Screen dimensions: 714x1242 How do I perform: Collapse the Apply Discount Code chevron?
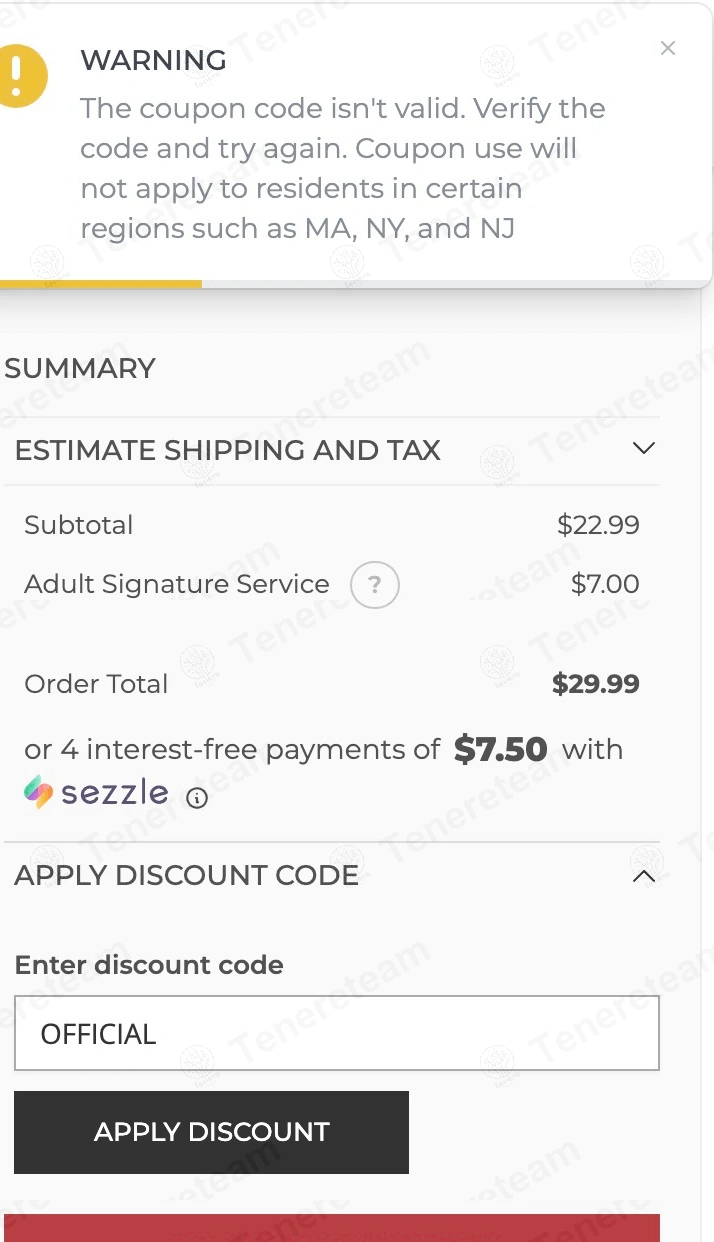click(x=644, y=876)
